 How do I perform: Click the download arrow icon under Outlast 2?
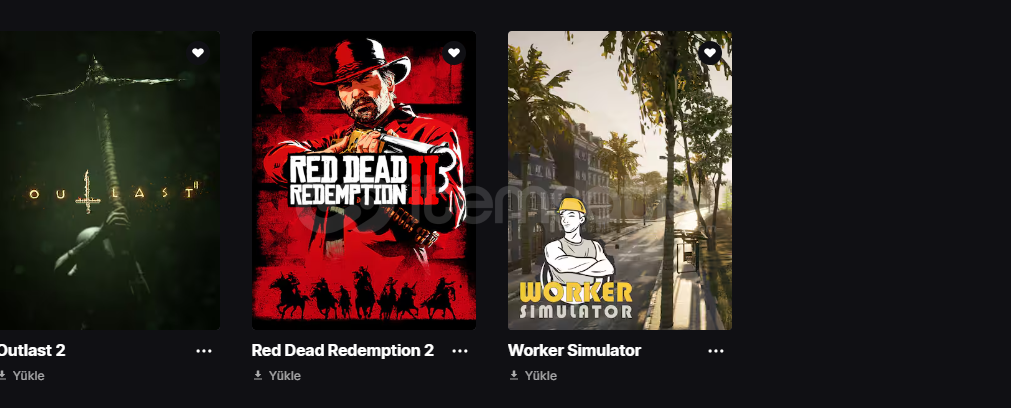click(3, 375)
